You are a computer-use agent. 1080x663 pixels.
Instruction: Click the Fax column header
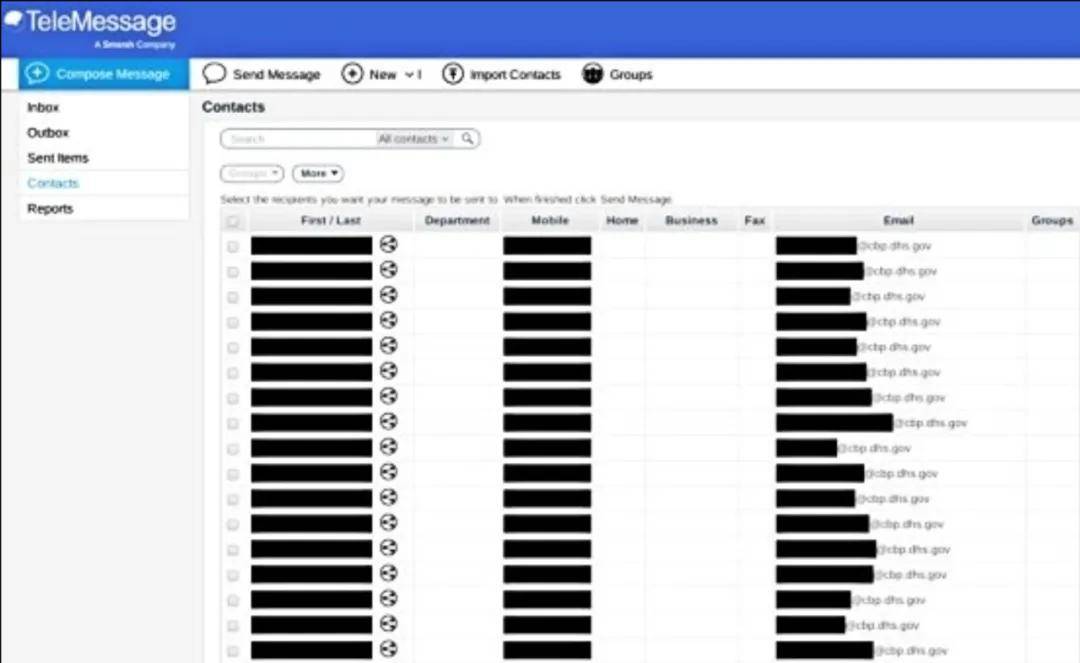click(x=755, y=220)
